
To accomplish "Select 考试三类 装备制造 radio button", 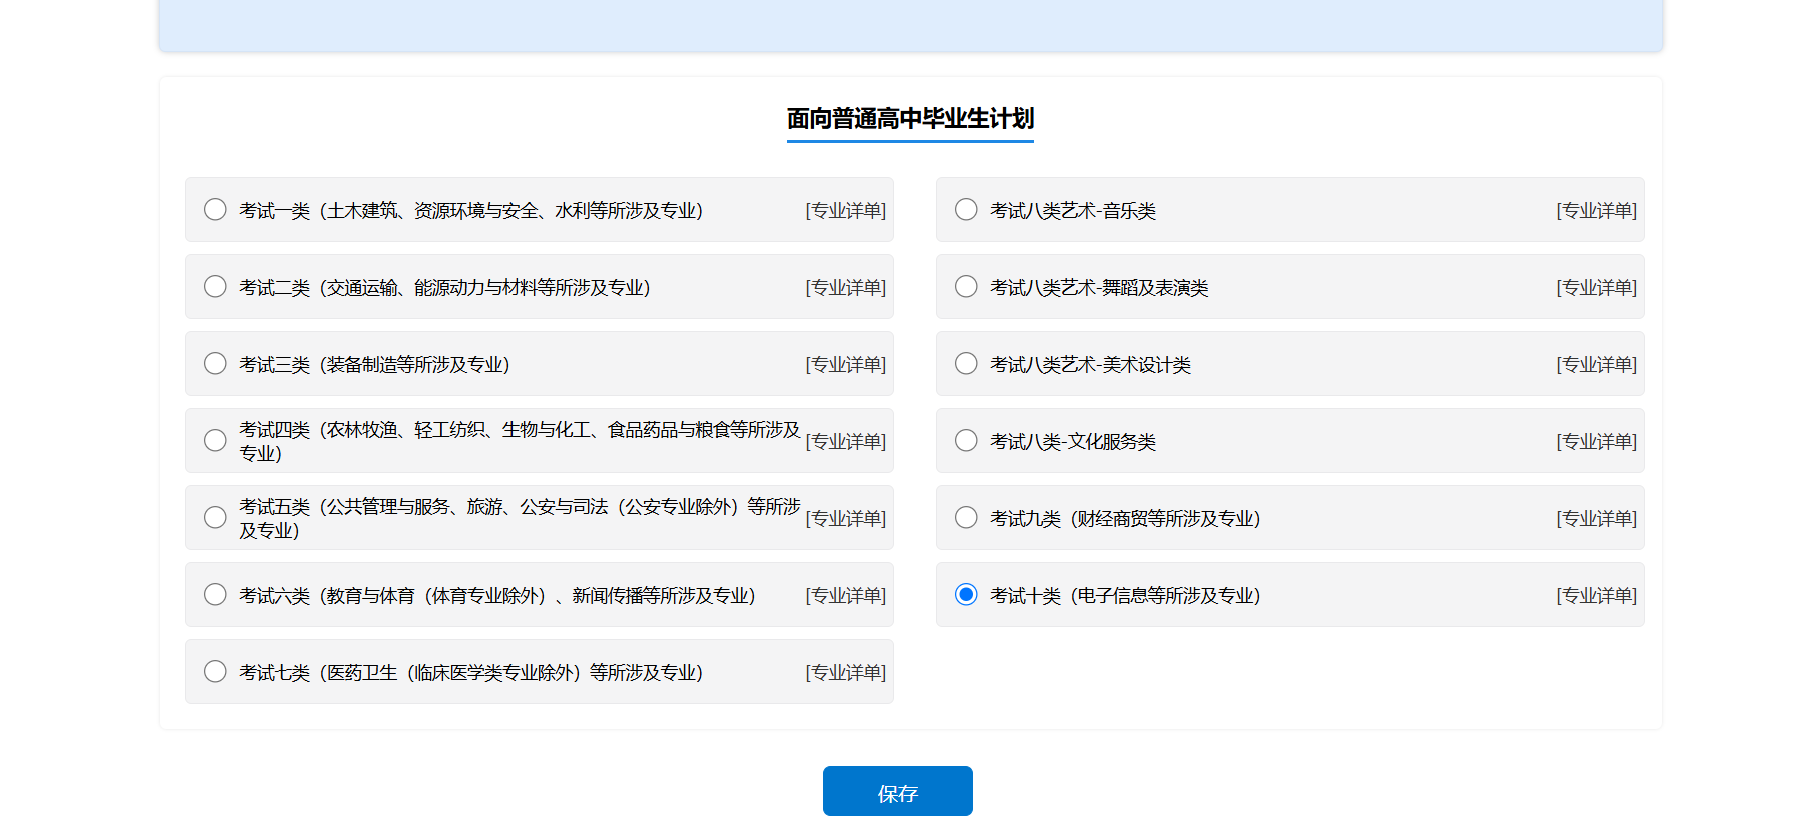I will (x=215, y=364).
